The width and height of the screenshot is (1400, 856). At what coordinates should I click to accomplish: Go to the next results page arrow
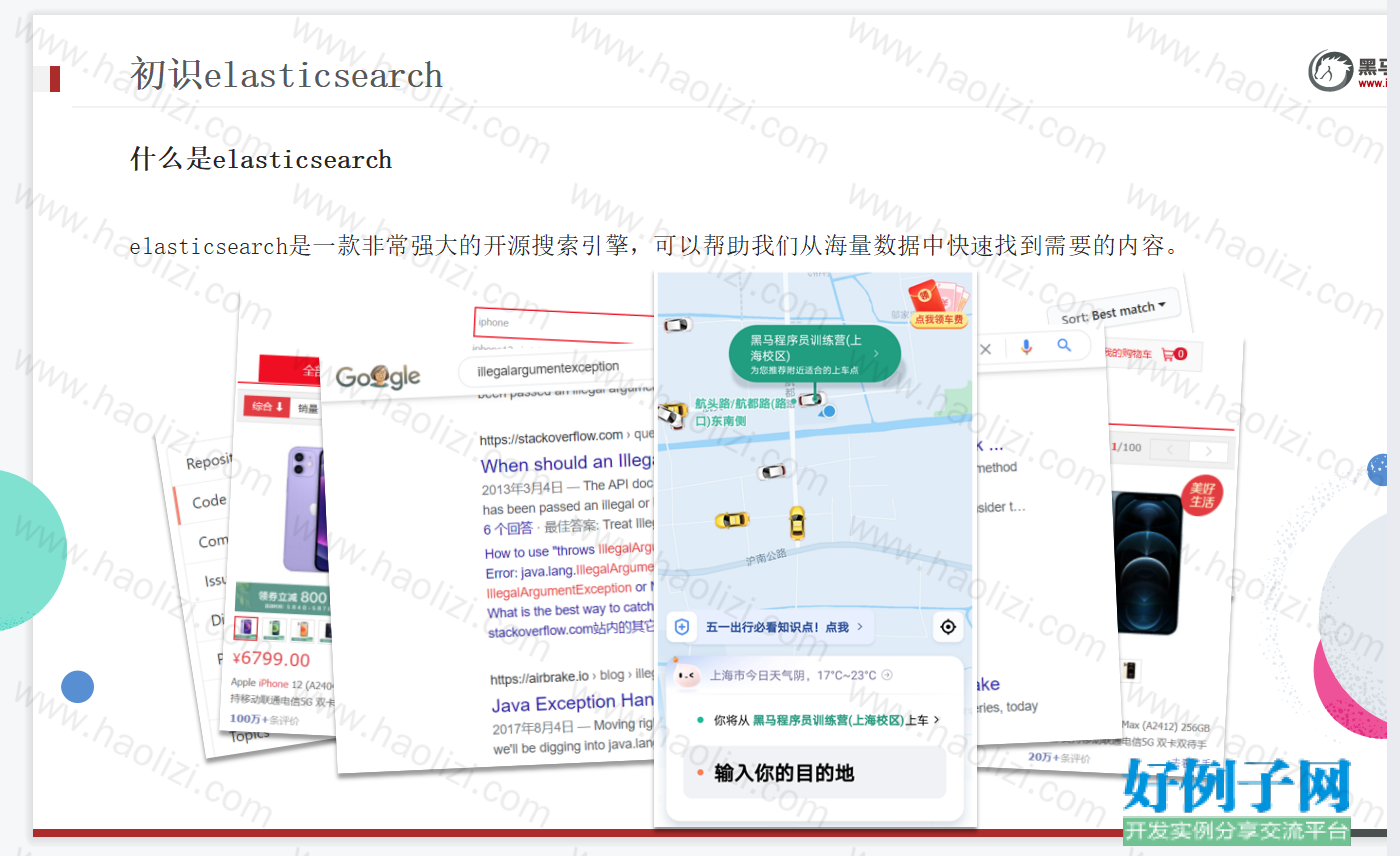tap(1209, 452)
